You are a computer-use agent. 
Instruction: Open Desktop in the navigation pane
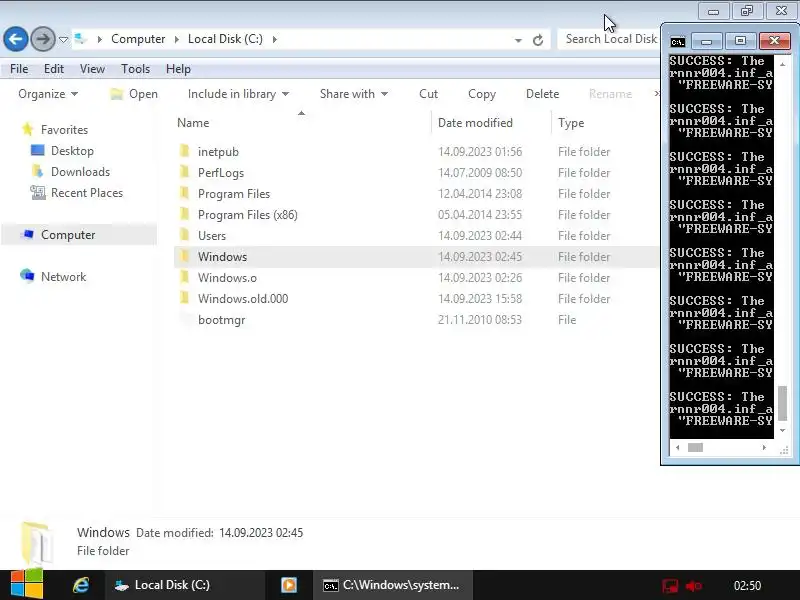point(72,151)
